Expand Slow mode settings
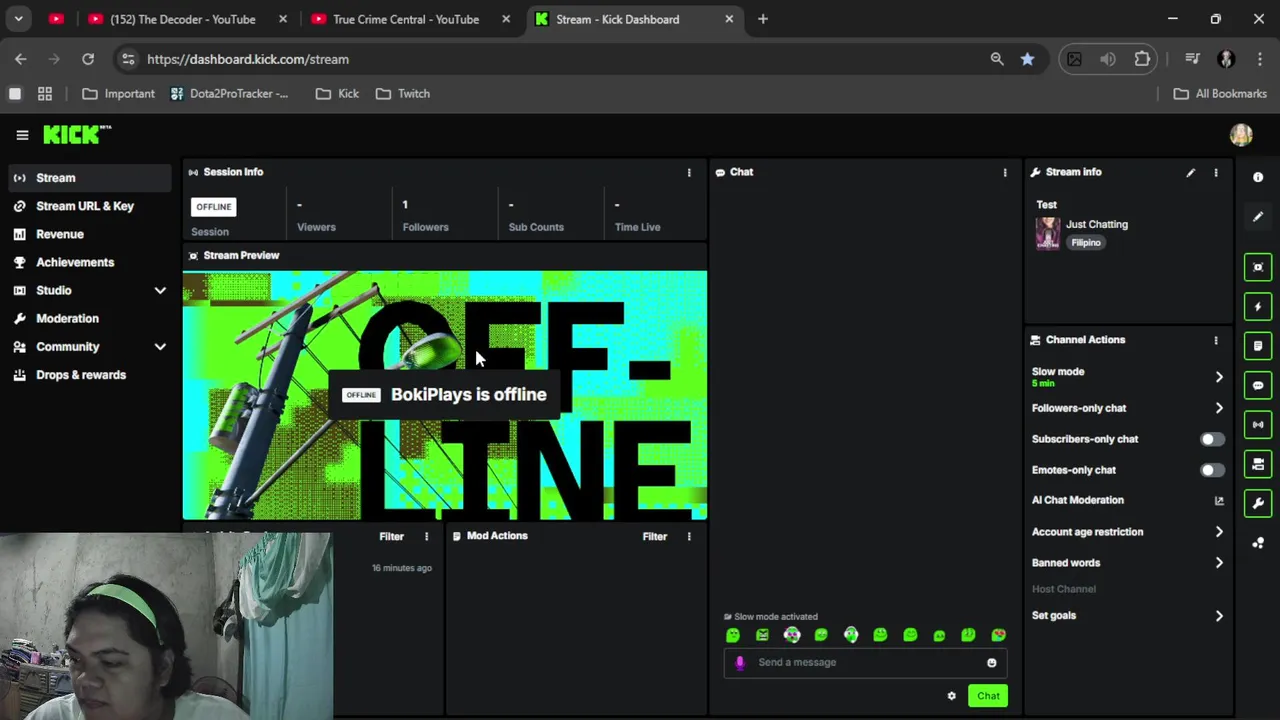Screen dimensions: 1280x720 pyautogui.click(x=1218, y=377)
